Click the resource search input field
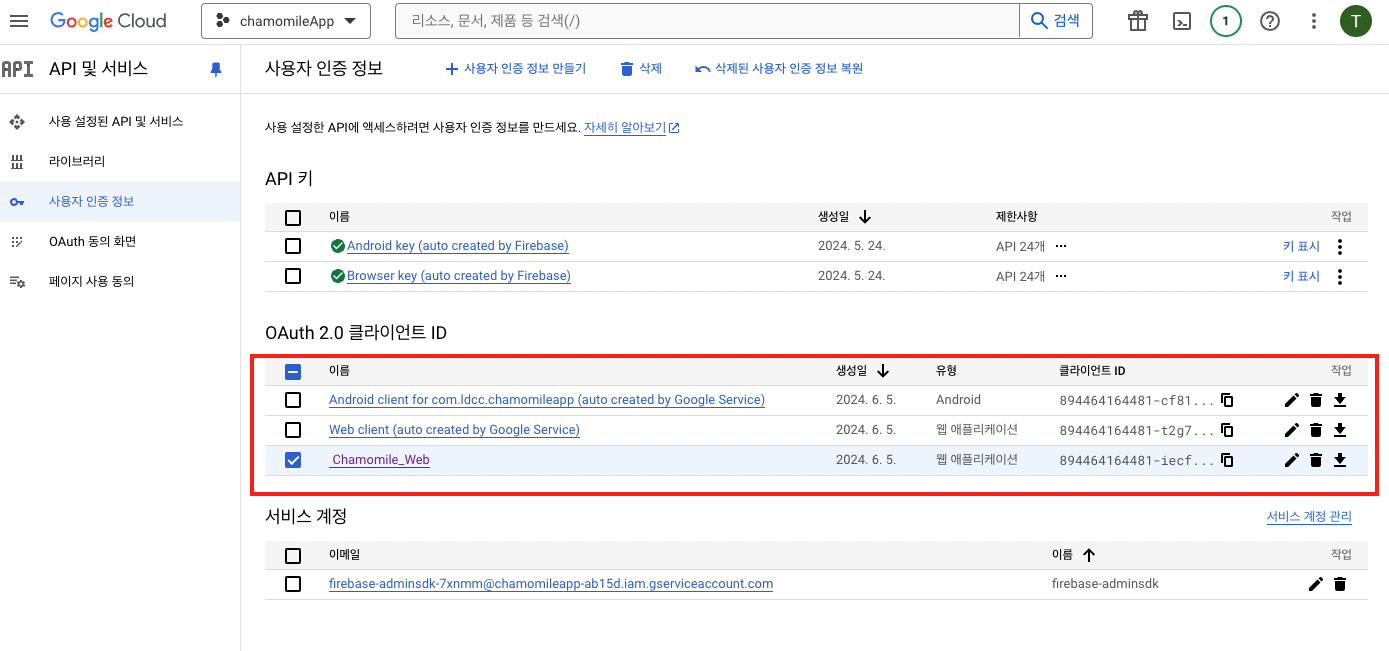This screenshot has height=651, width=1389. tap(707, 21)
